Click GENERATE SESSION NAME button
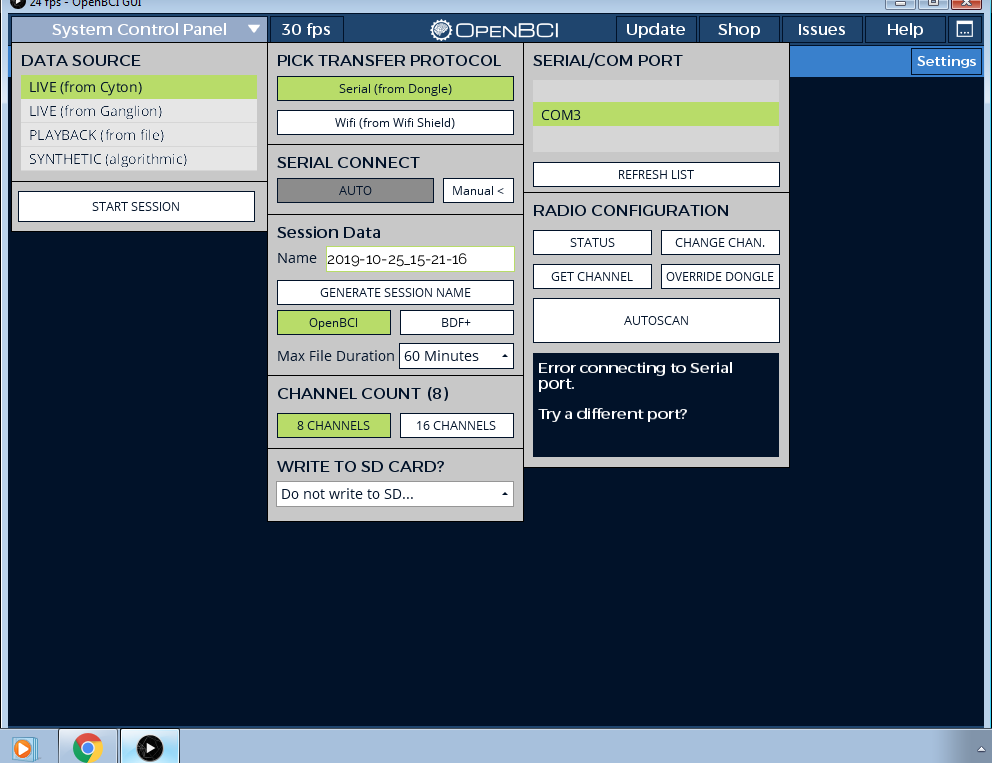This screenshot has height=763, width=992. [395, 293]
